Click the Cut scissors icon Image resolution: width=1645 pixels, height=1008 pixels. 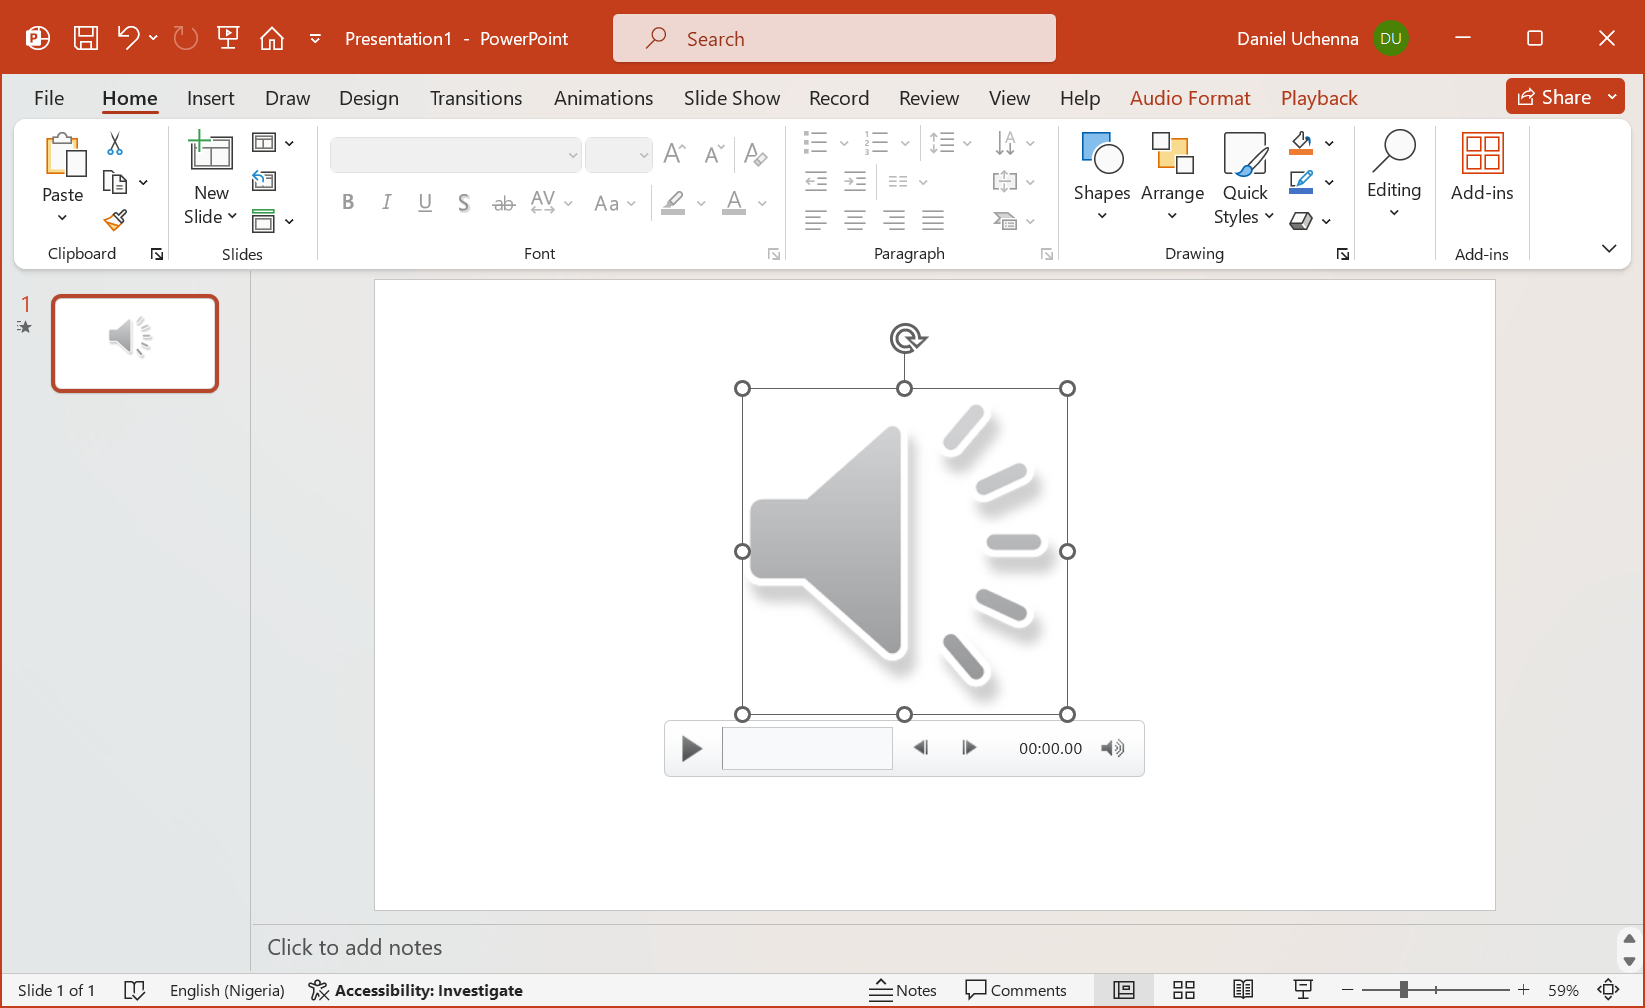pos(115,144)
